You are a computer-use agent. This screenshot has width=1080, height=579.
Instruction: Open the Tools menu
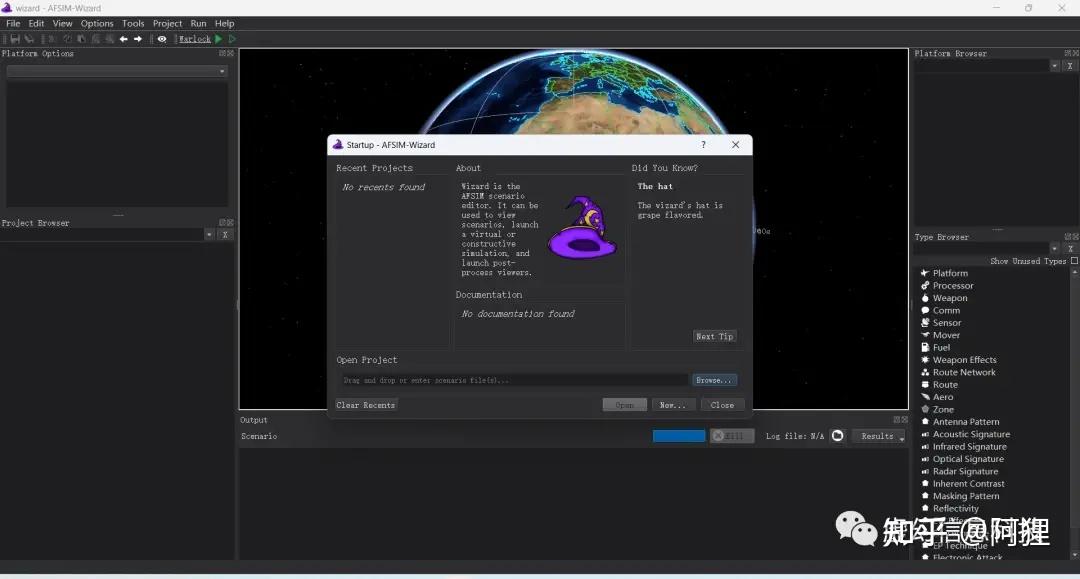(133, 23)
